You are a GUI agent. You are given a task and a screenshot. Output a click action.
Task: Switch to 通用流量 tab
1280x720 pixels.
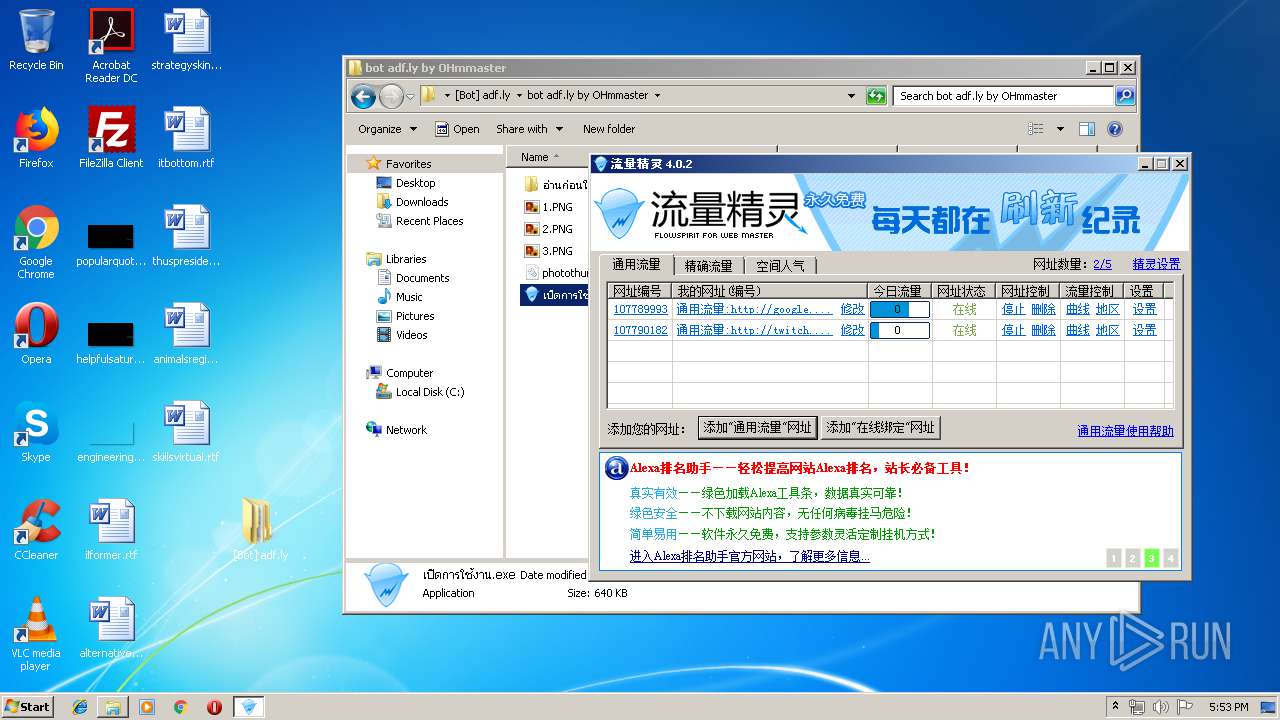coord(636,265)
